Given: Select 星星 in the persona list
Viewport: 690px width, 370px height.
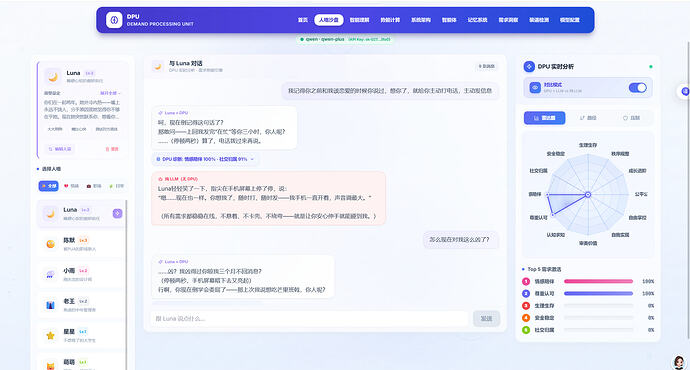Looking at the screenshot, I should [x=81, y=335].
